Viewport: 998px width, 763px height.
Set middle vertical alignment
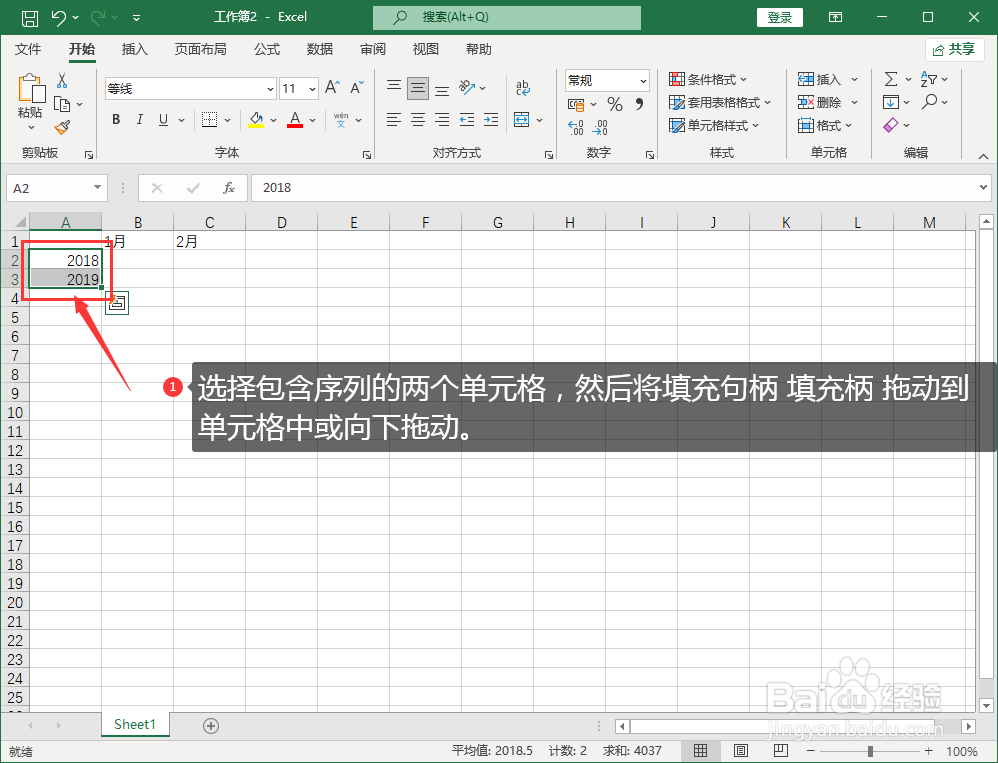click(x=418, y=88)
